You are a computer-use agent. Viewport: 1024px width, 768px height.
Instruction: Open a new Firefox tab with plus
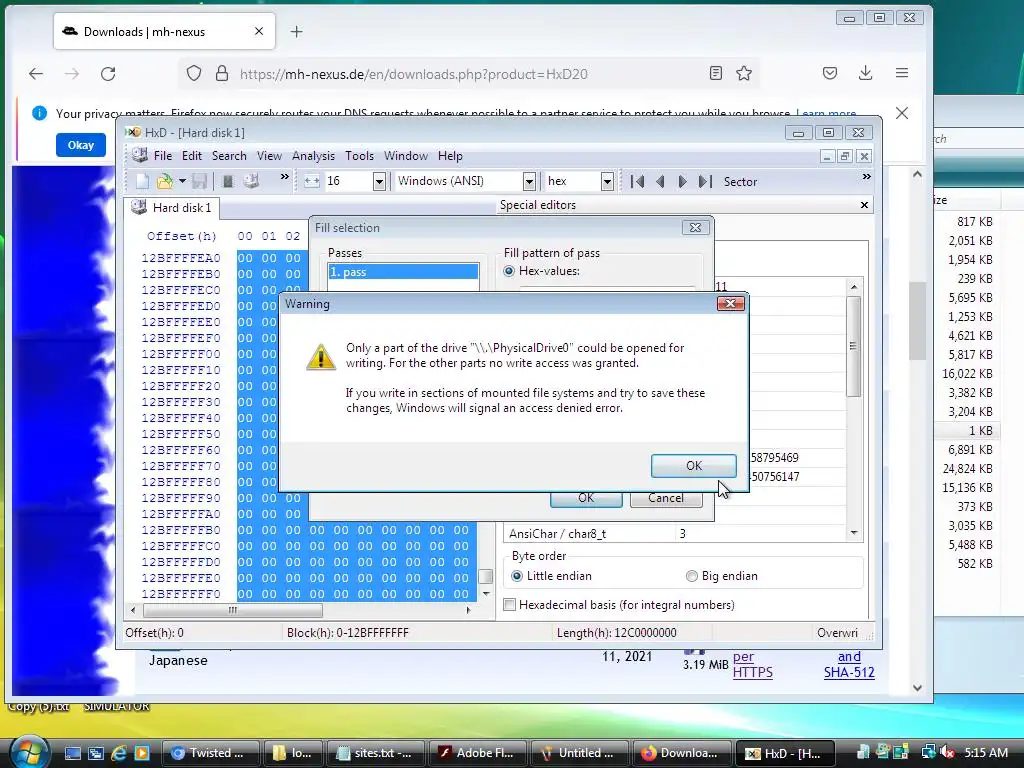click(296, 31)
